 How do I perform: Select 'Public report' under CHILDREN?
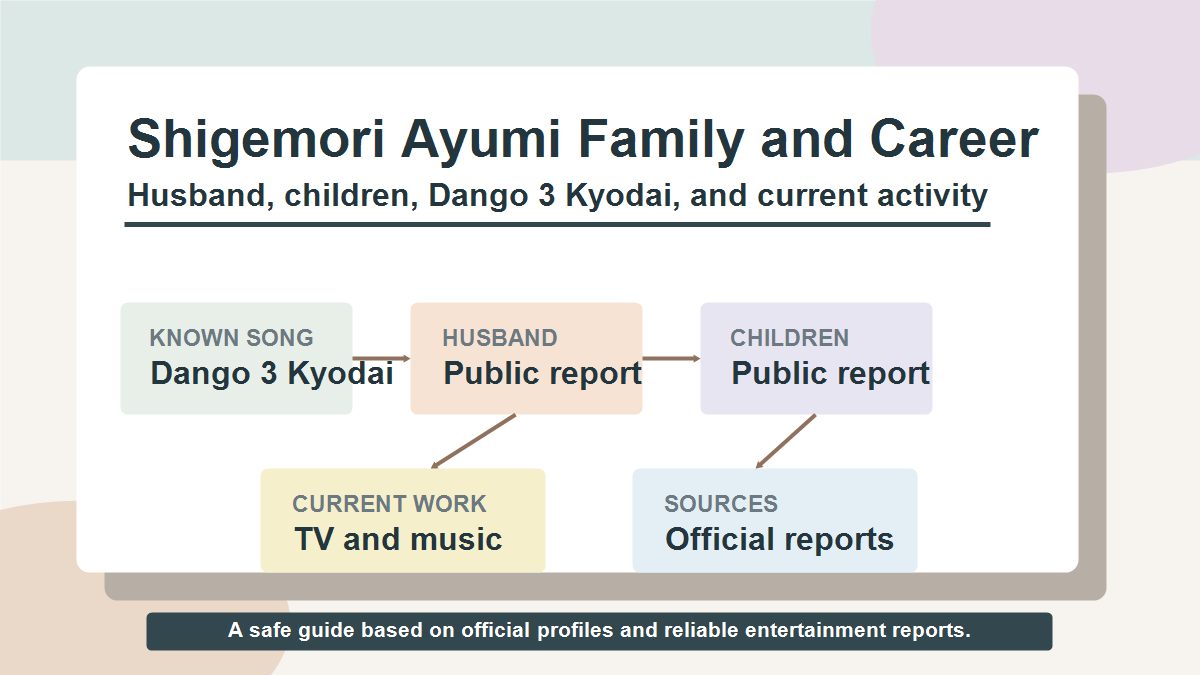point(831,374)
